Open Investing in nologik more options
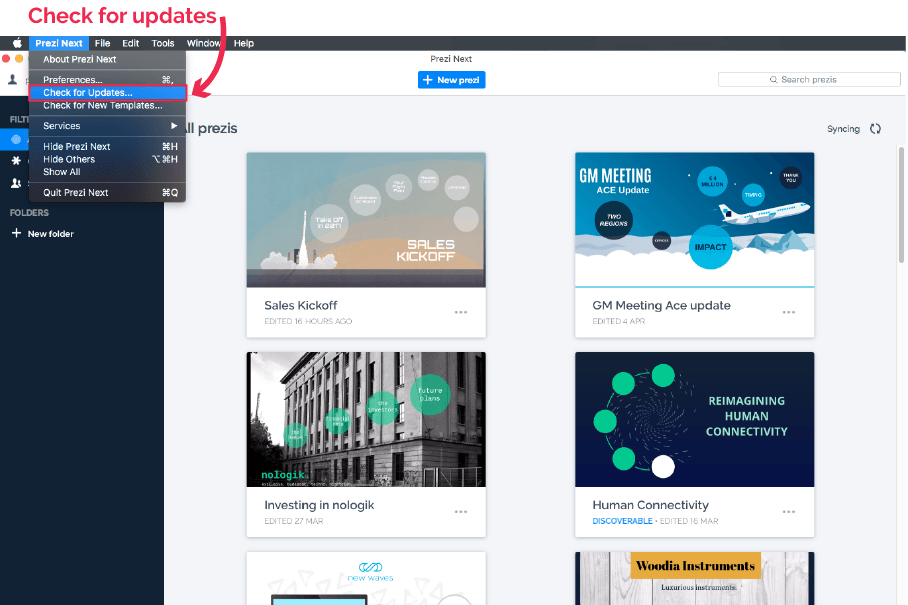Image resolution: width=908 pixels, height=605 pixels. click(460, 512)
